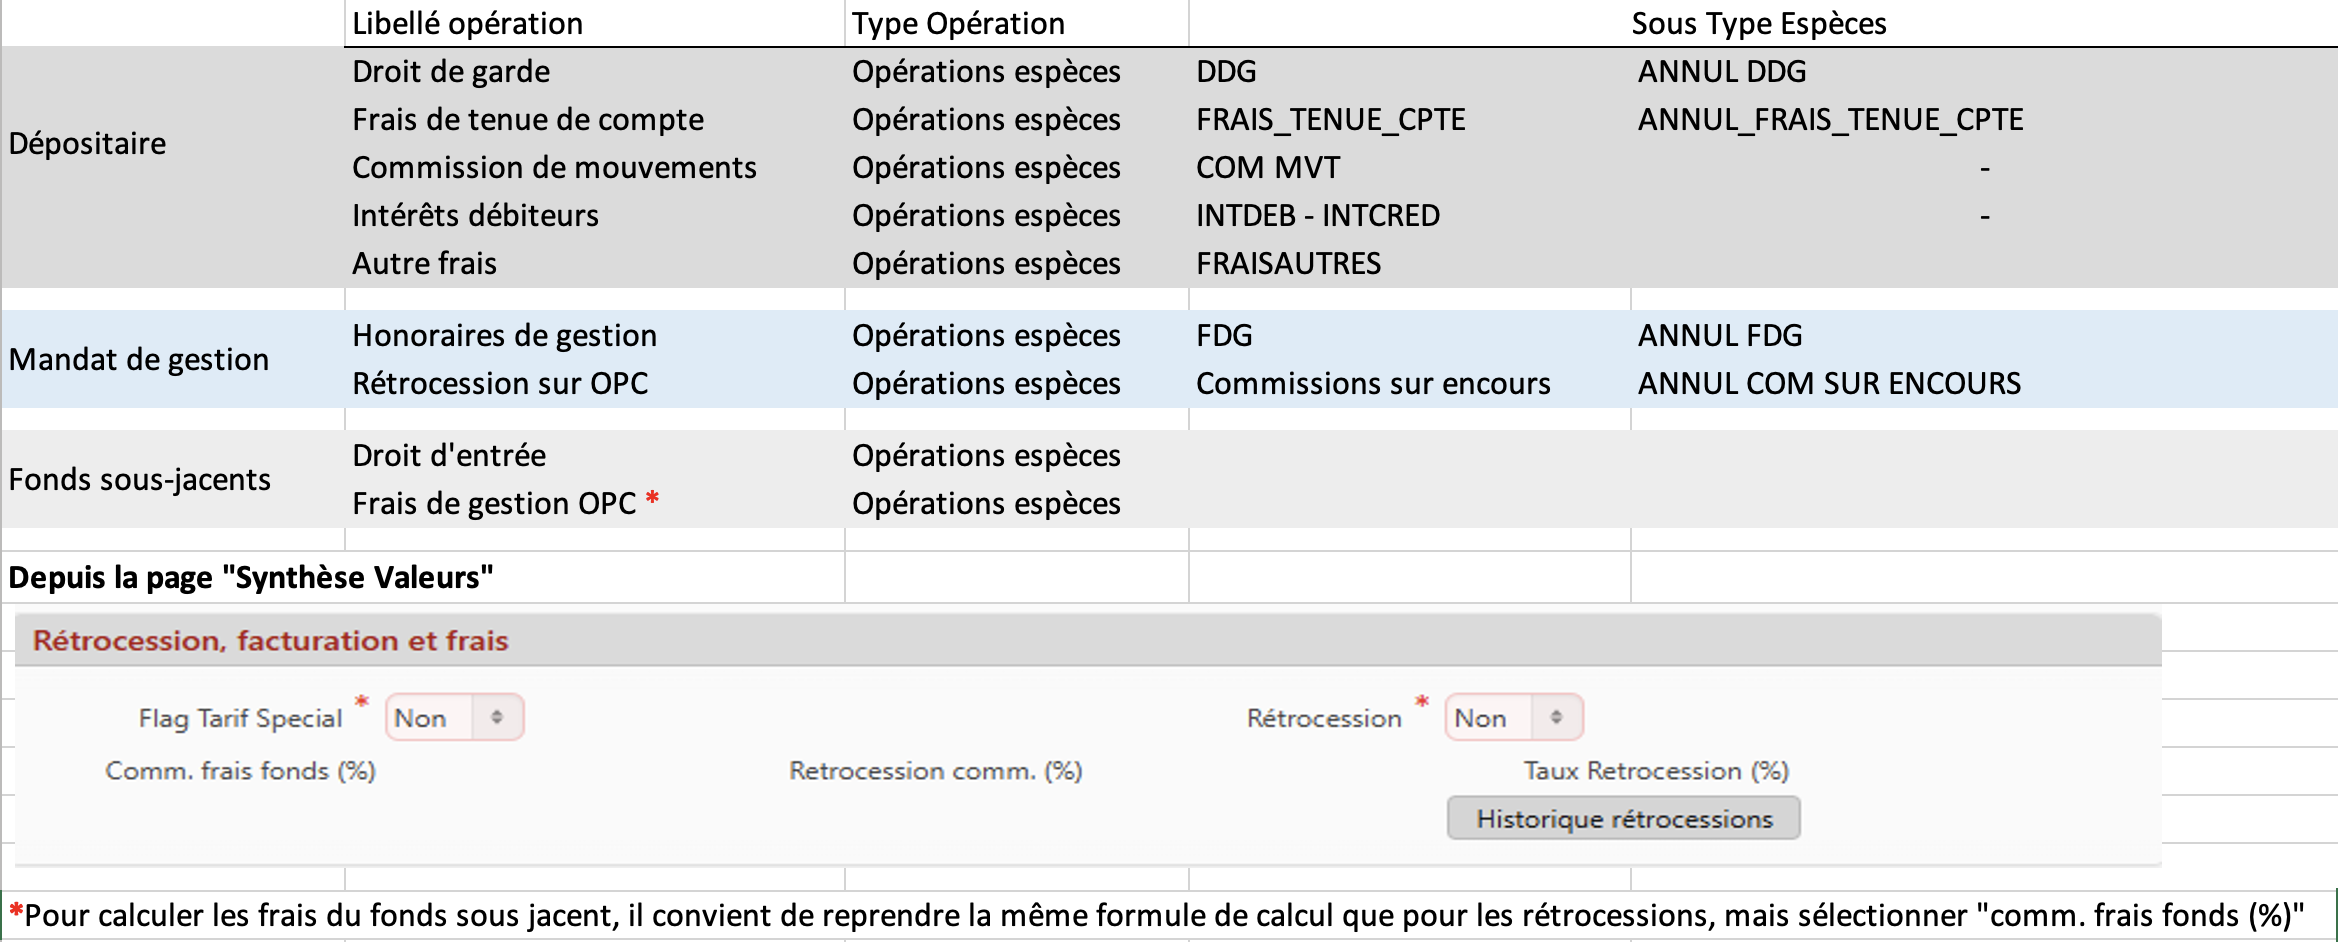Click the Historique rétrocessions button
This screenshot has width=2338, height=942.
pyautogui.click(x=1623, y=819)
